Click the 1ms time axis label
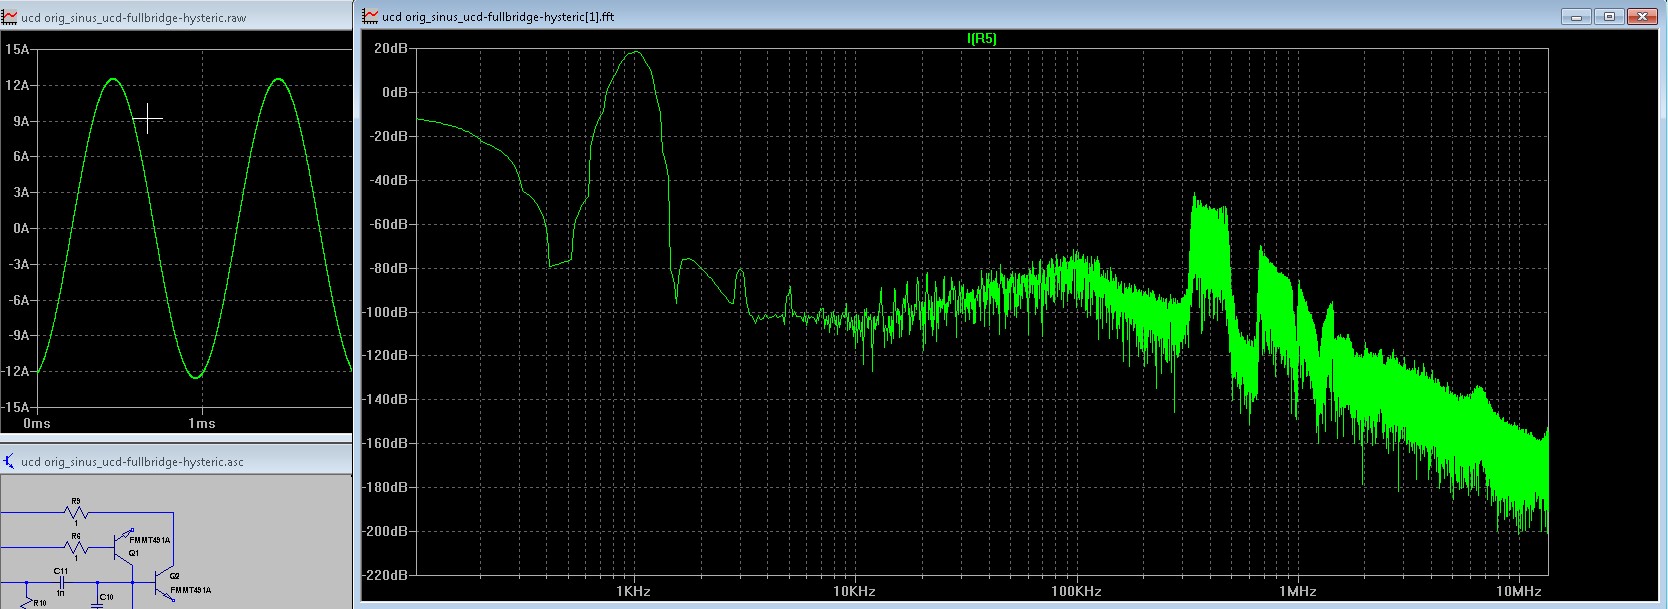The height and width of the screenshot is (609, 1668). tap(202, 423)
